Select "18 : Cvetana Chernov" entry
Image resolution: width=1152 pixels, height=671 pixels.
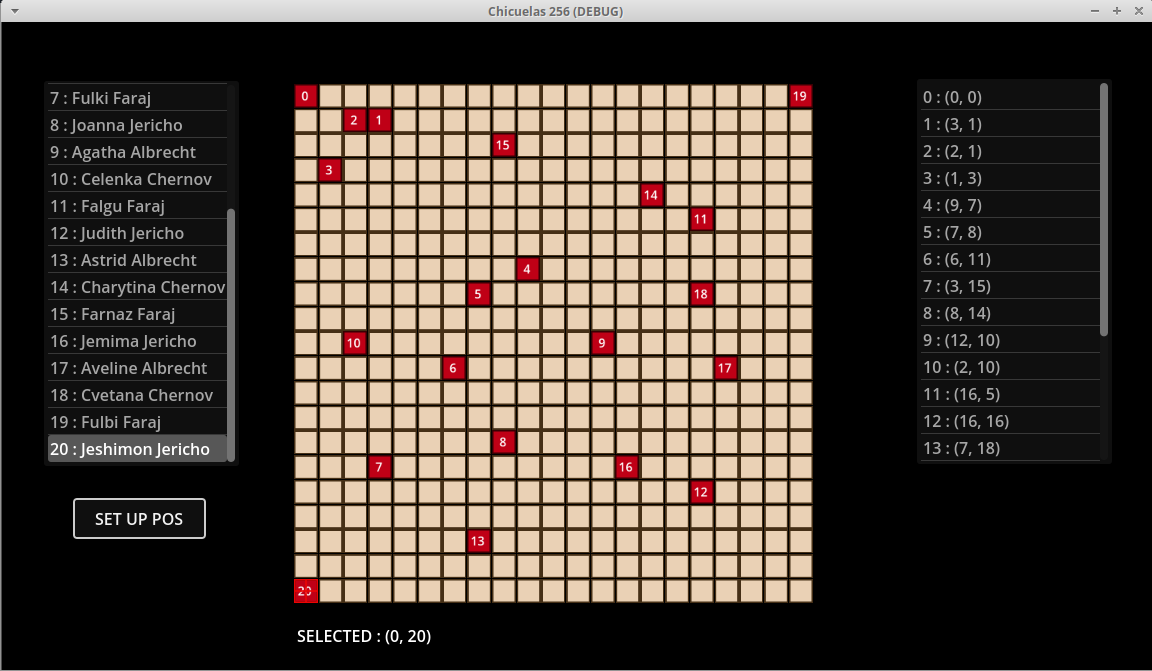137,395
